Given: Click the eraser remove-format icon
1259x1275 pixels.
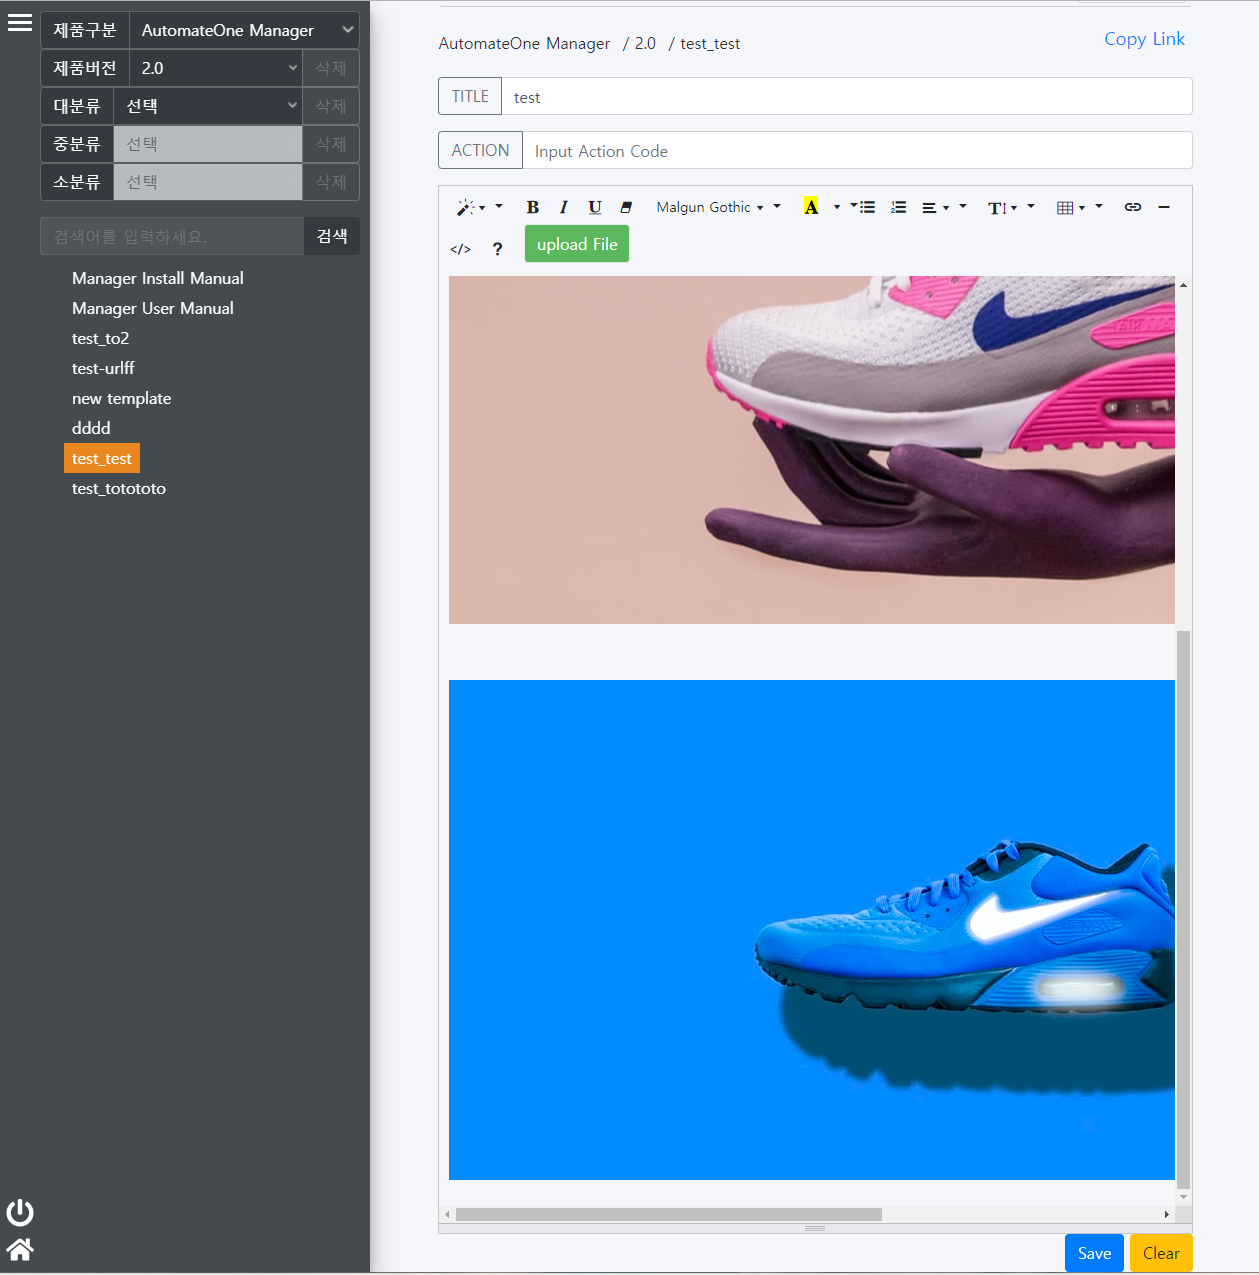Looking at the screenshot, I should point(626,207).
